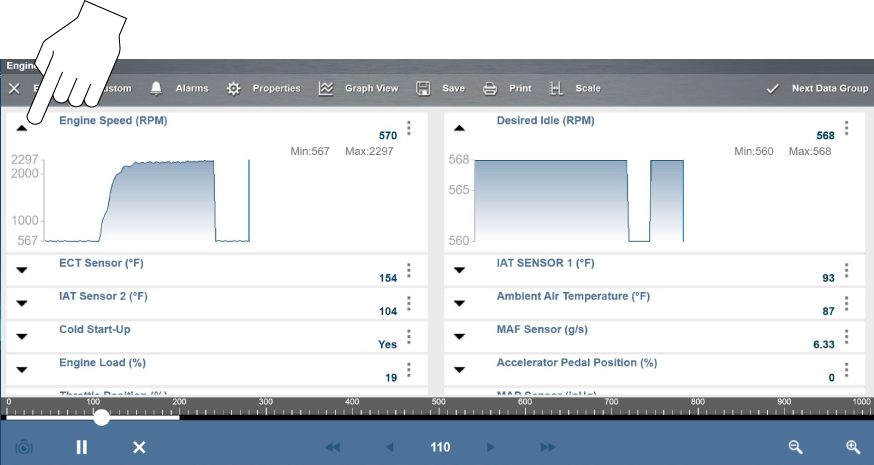Screen dimensions: 874x465
Task: Switch to Graph View
Action: click(x=326, y=88)
